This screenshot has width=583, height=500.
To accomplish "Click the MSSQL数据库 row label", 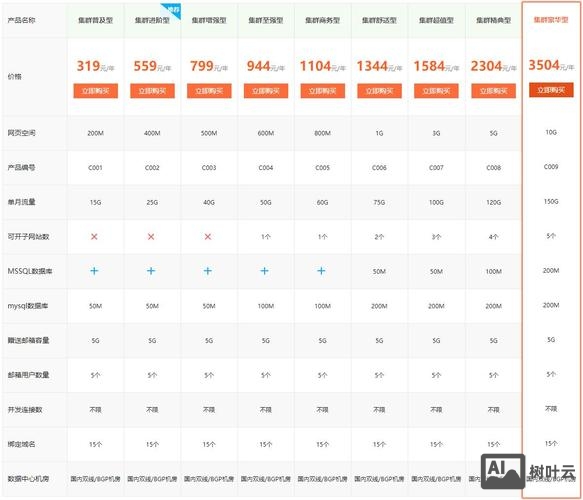I will pyautogui.click(x=30, y=271).
